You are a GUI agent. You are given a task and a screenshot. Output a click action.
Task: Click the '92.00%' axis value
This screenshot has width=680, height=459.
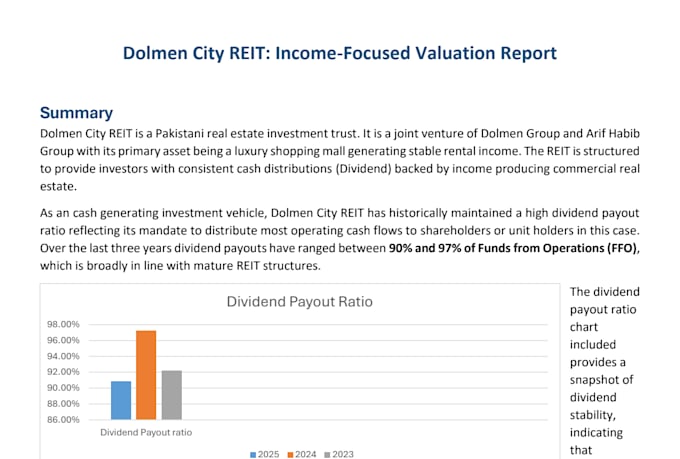click(63, 372)
